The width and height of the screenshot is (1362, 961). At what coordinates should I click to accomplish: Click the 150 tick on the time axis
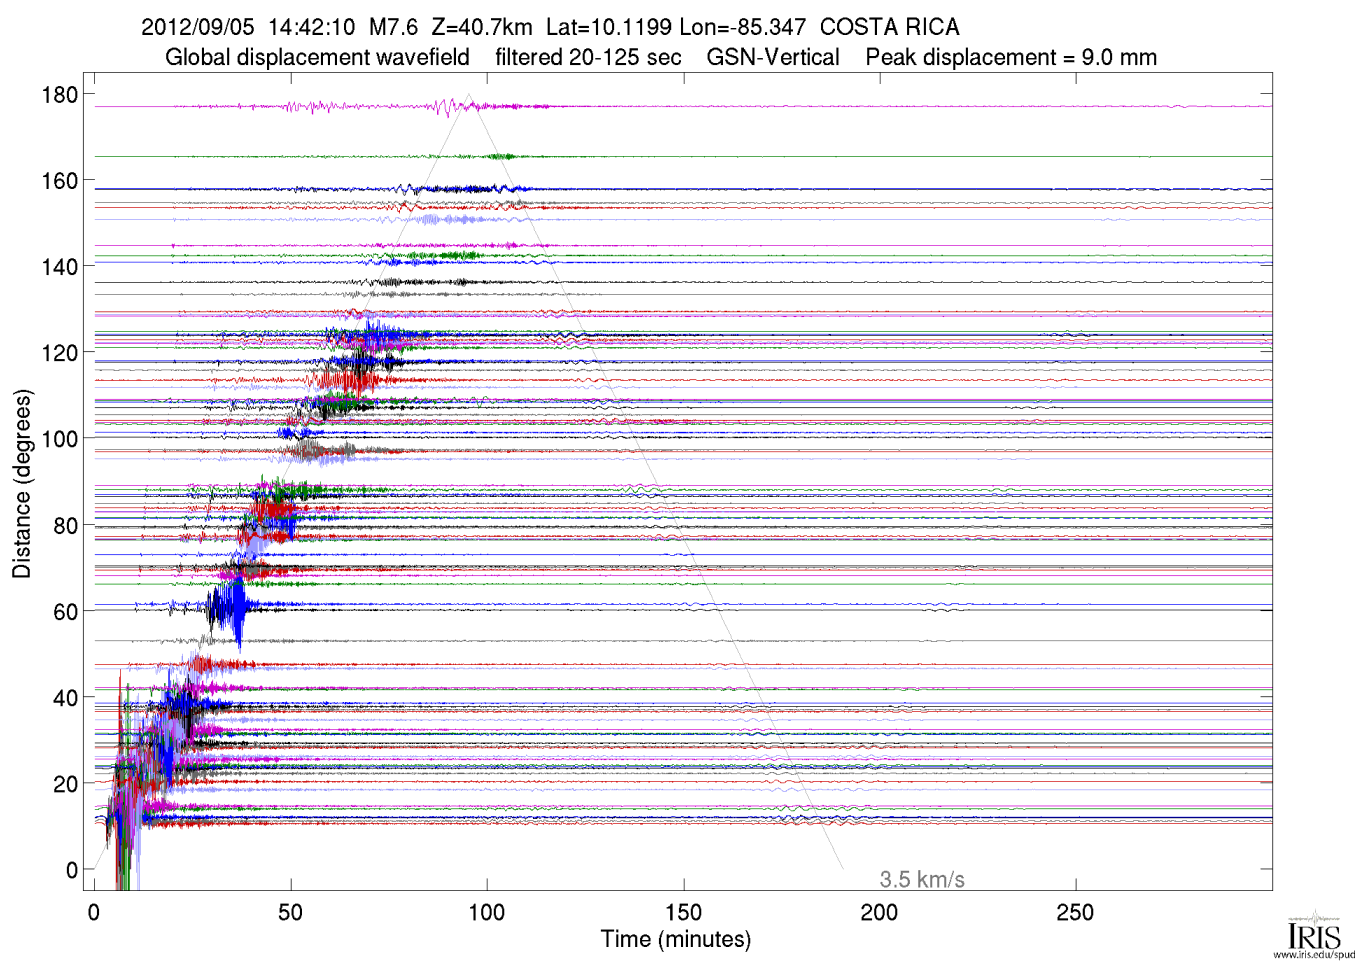click(x=683, y=912)
